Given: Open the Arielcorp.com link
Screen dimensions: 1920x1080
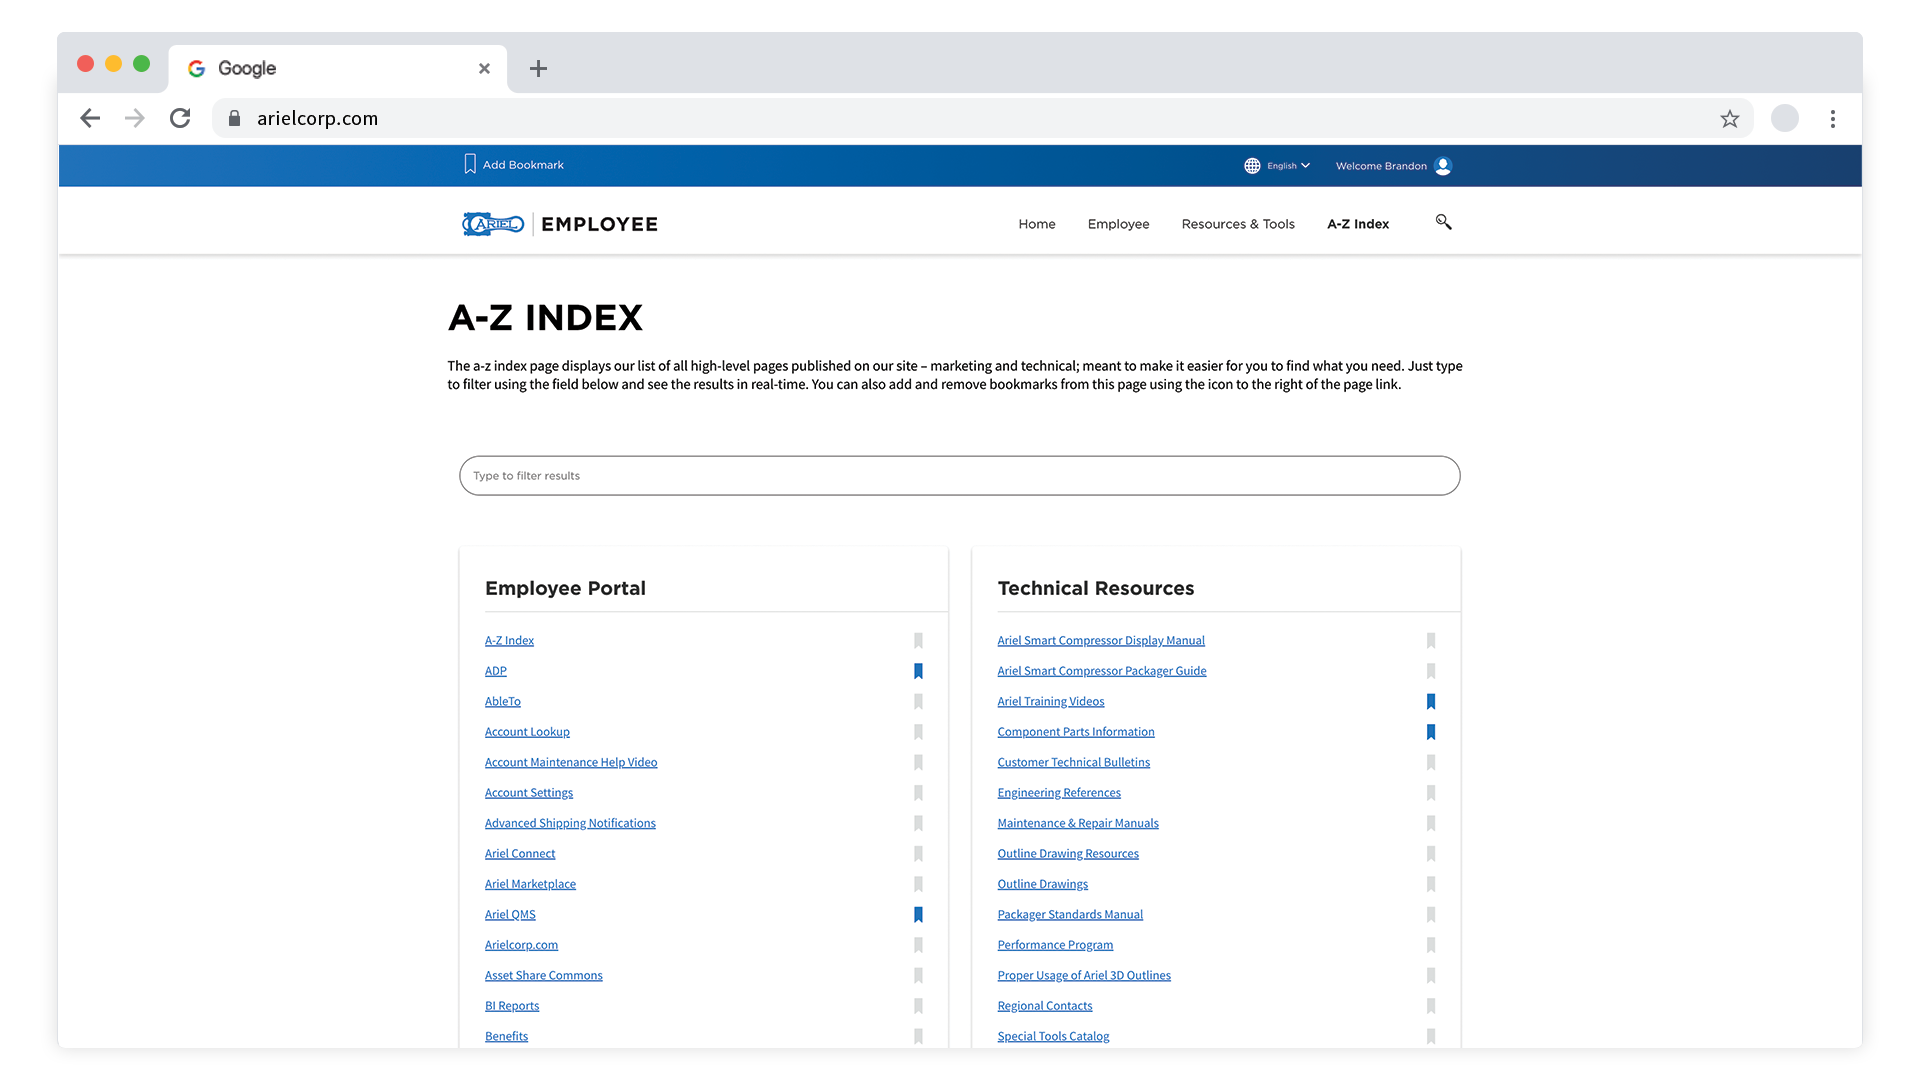Looking at the screenshot, I should pos(521,945).
